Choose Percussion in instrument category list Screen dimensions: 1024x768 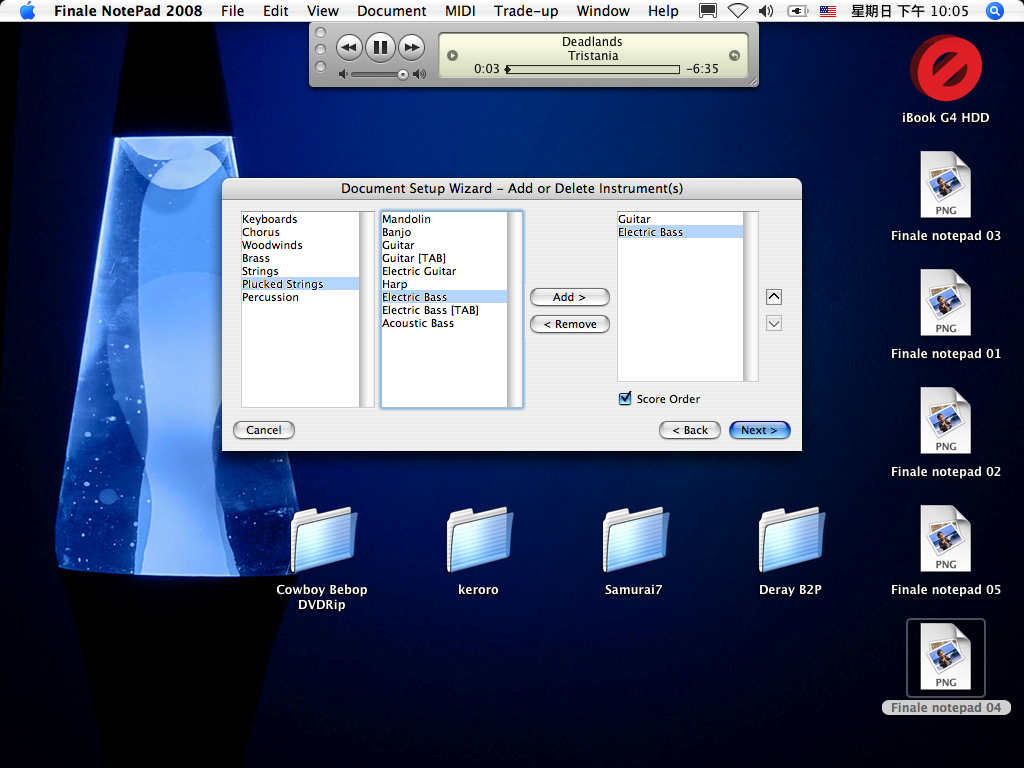[x=270, y=297]
